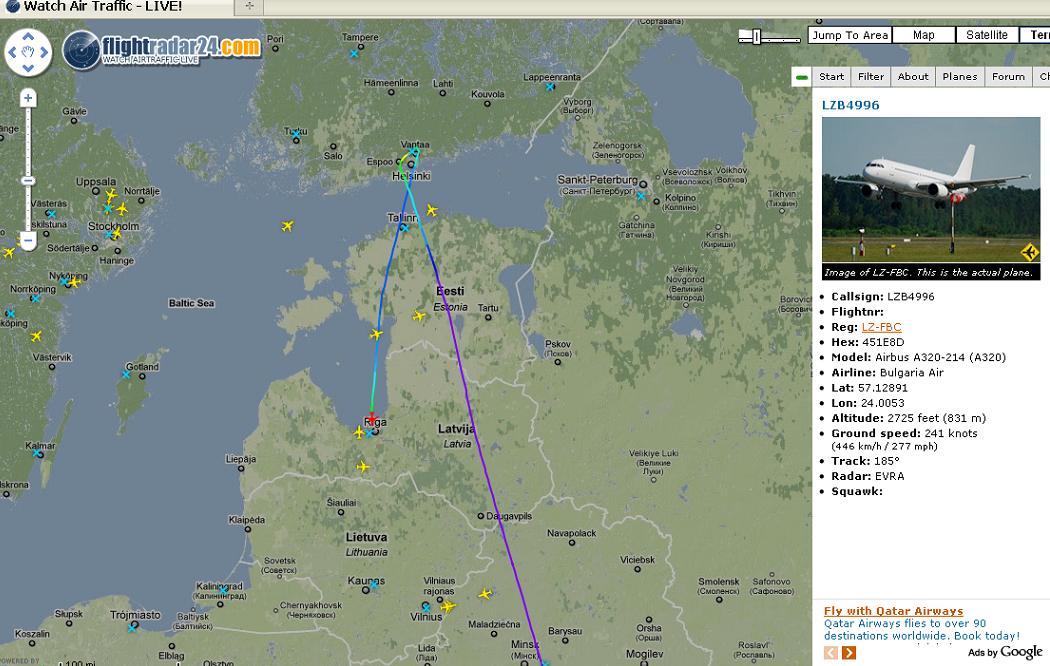Click the blue airport marker at Tampere
This screenshot has width=1050, height=666.
(x=354, y=54)
